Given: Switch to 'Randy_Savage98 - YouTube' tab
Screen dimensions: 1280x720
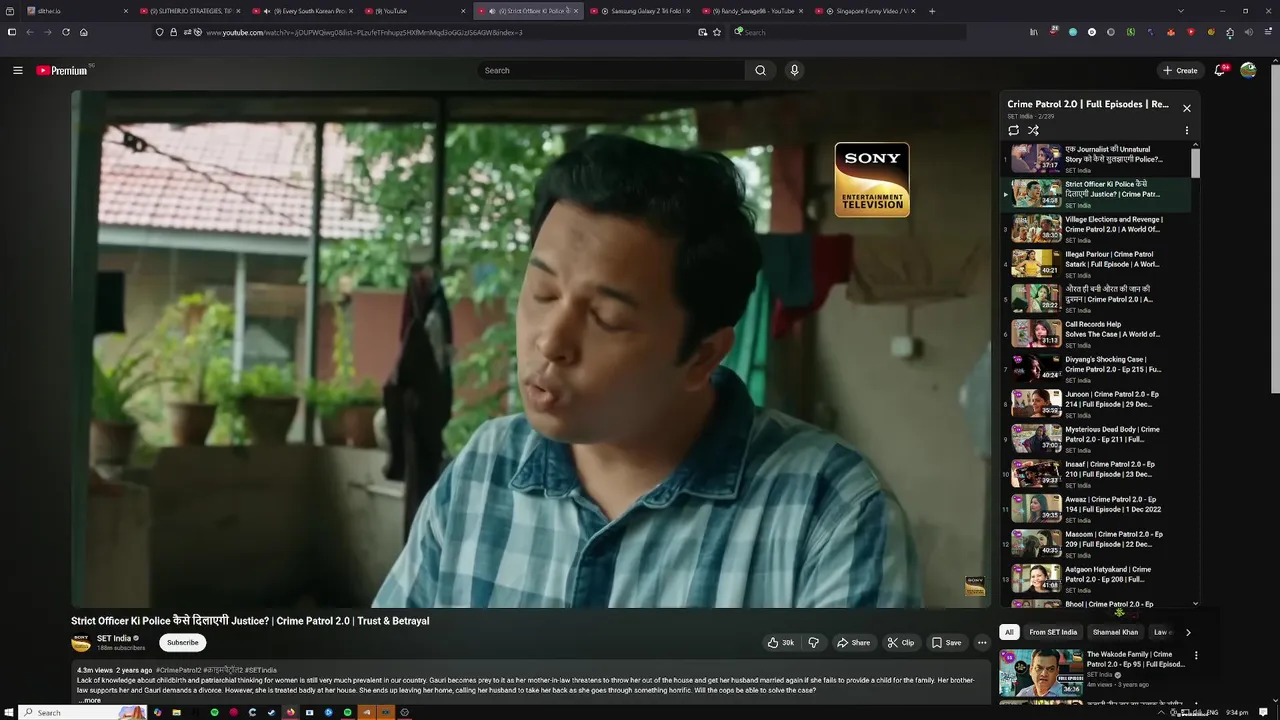Looking at the screenshot, I should point(752,11).
